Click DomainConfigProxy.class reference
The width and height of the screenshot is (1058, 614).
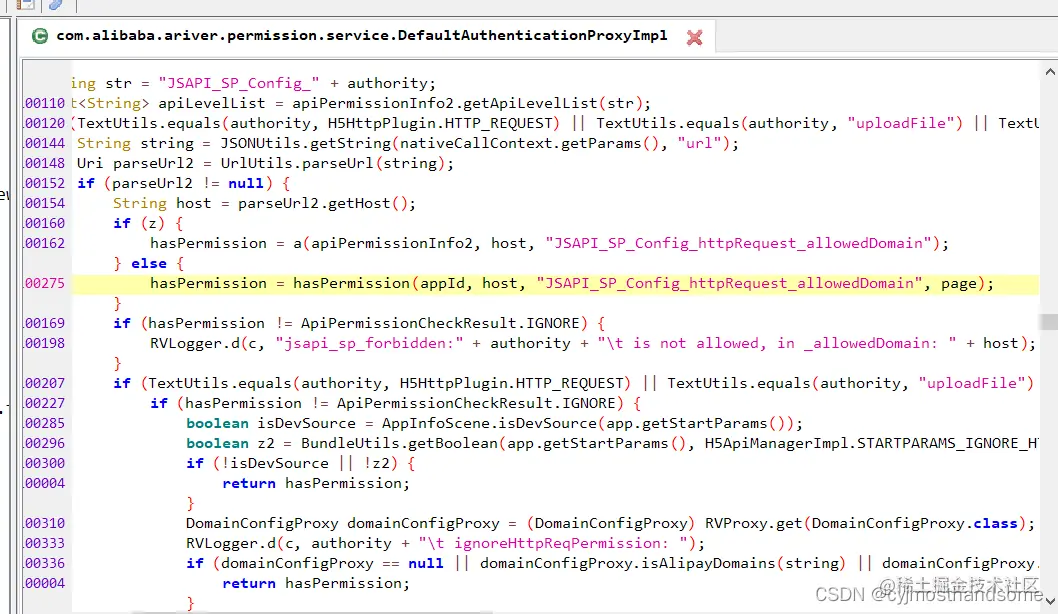[x=914, y=523]
